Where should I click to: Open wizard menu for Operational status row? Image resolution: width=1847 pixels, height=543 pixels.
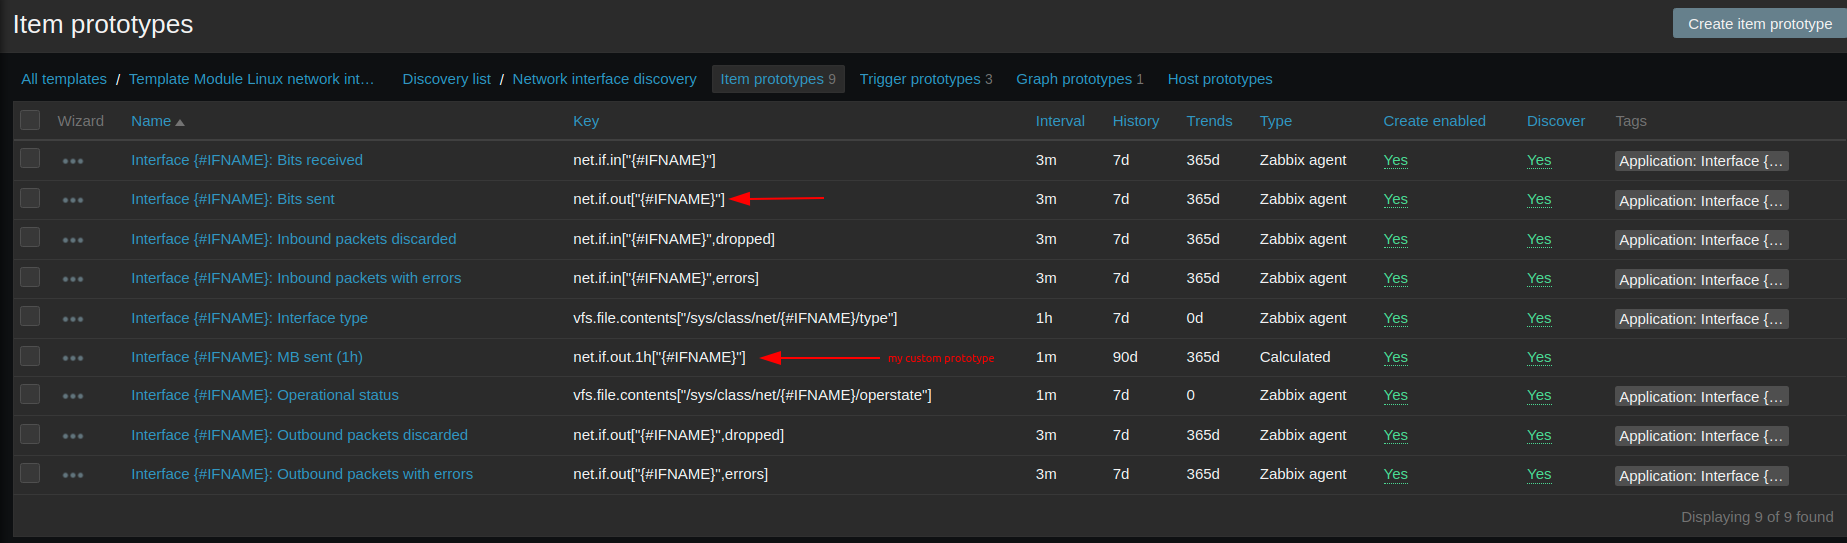click(x=73, y=396)
